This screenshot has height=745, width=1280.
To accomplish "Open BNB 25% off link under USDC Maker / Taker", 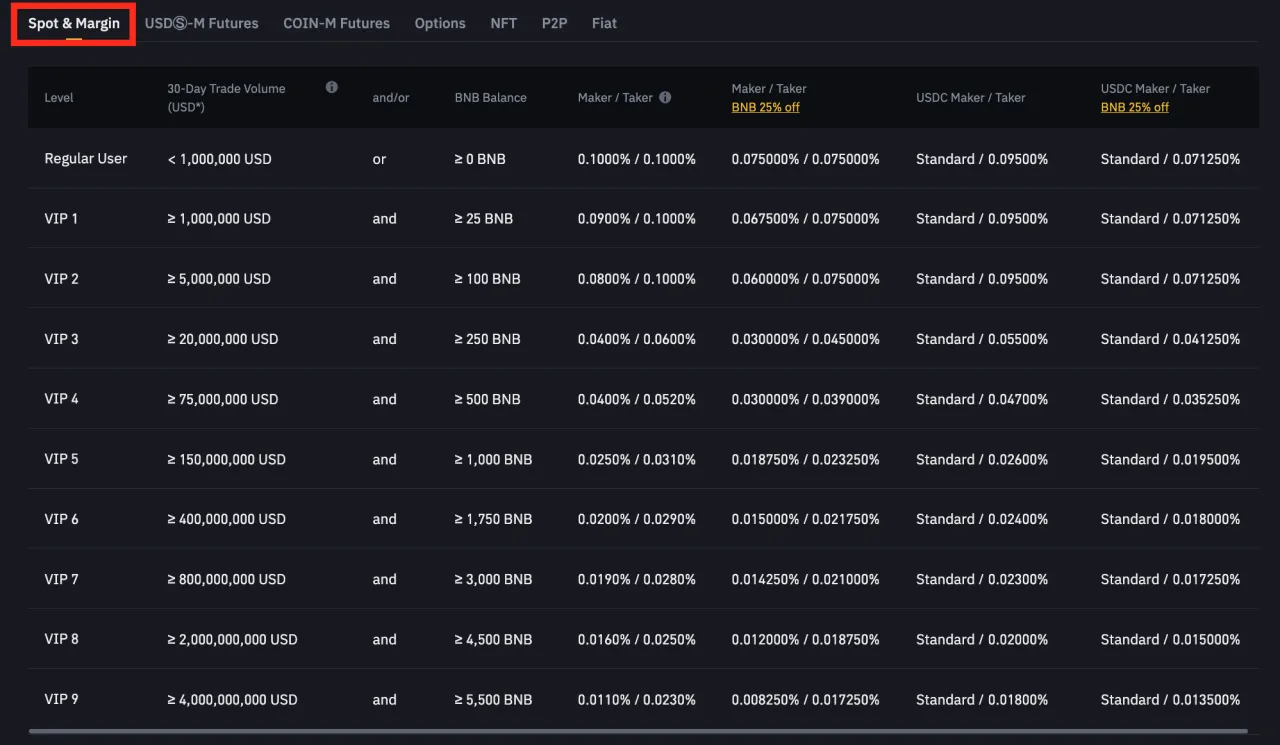I will pyautogui.click(x=1135, y=107).
